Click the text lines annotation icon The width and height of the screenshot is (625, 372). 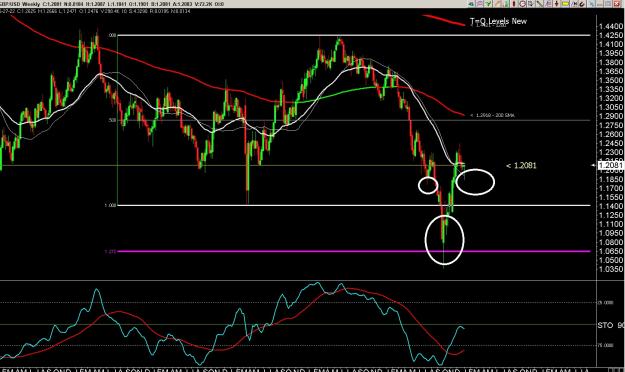click(x=548, y=4)
